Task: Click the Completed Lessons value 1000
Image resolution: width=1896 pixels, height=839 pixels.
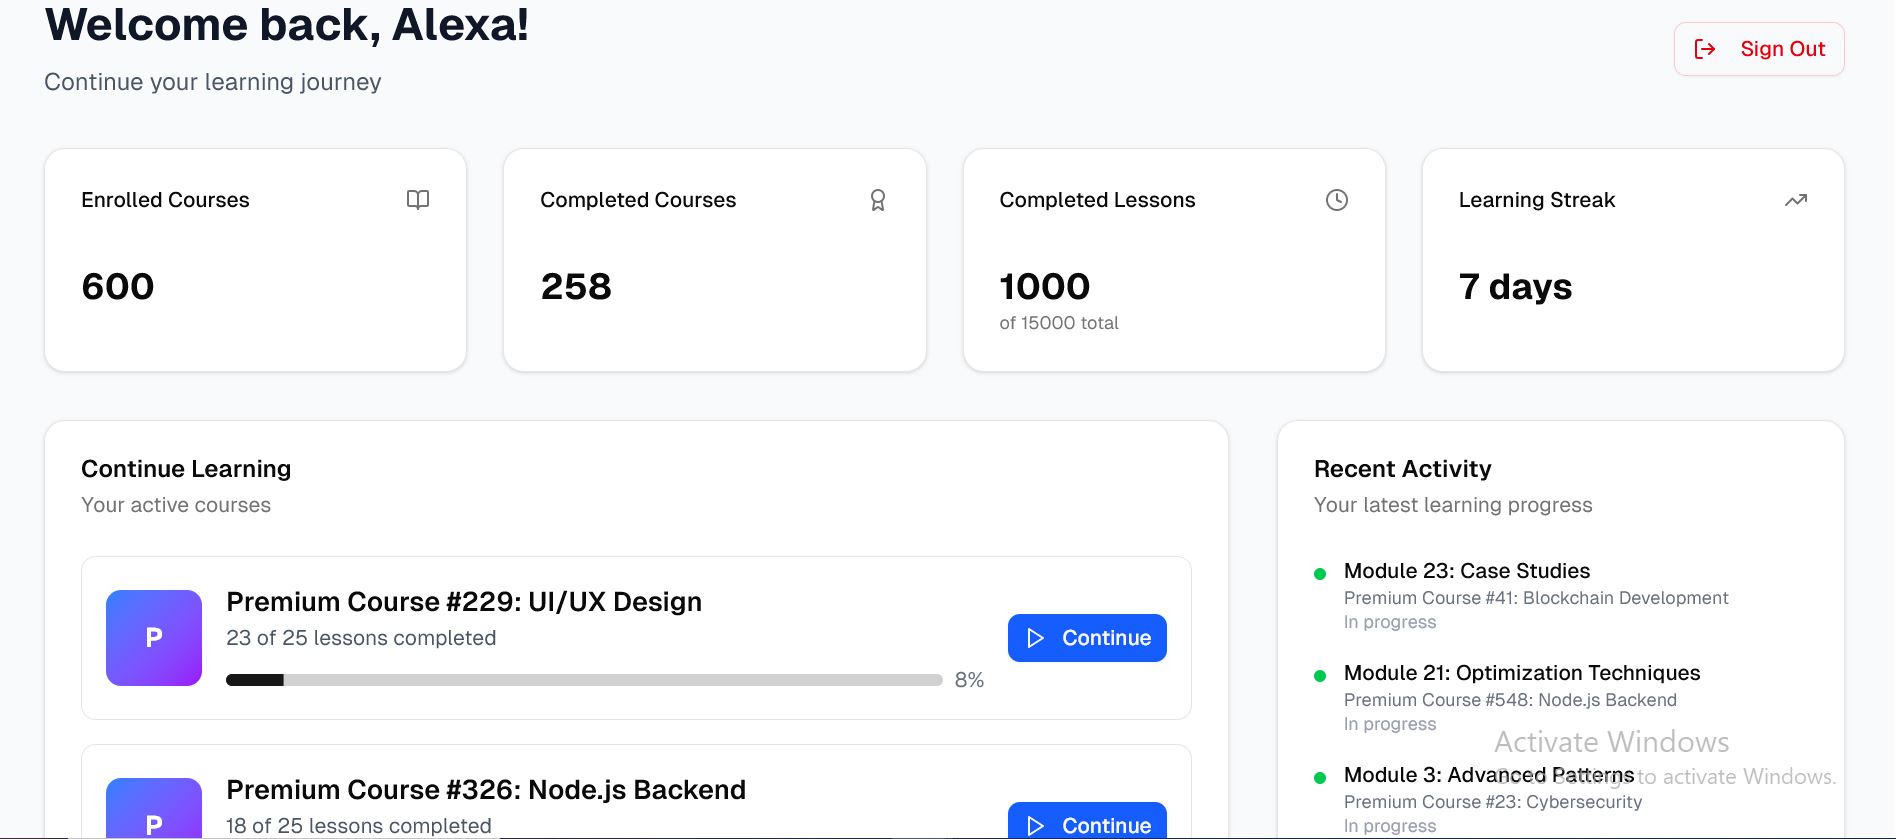Action: (x=1045, y=287)
